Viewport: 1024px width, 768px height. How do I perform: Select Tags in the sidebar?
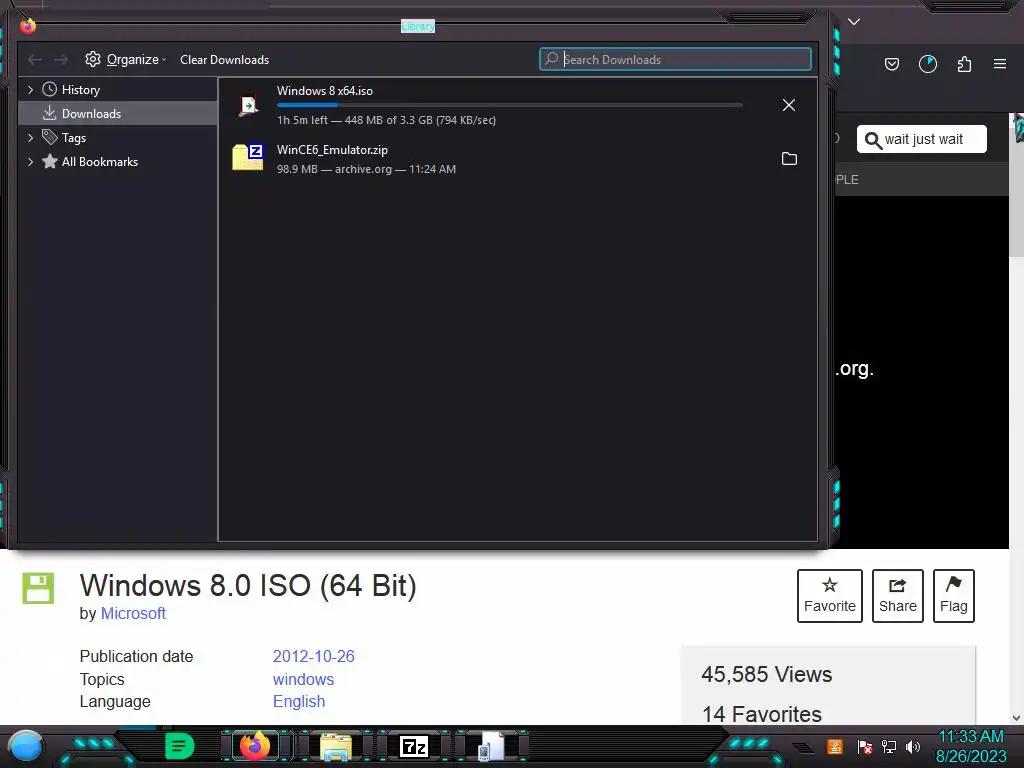[x=74, y=138]
